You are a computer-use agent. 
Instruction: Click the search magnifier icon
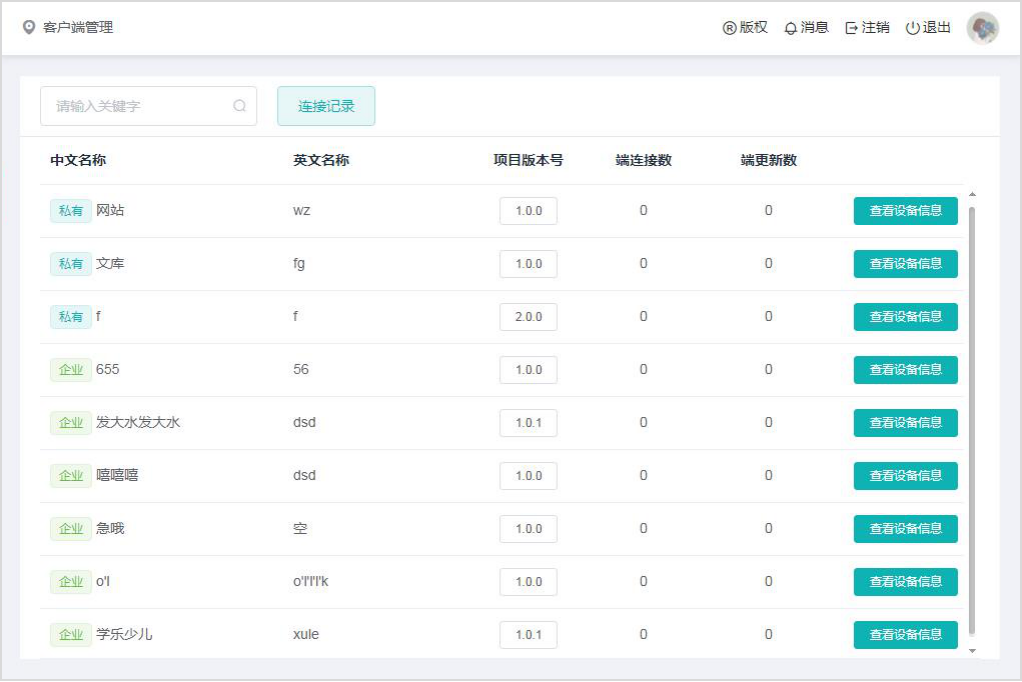point(239,106)
